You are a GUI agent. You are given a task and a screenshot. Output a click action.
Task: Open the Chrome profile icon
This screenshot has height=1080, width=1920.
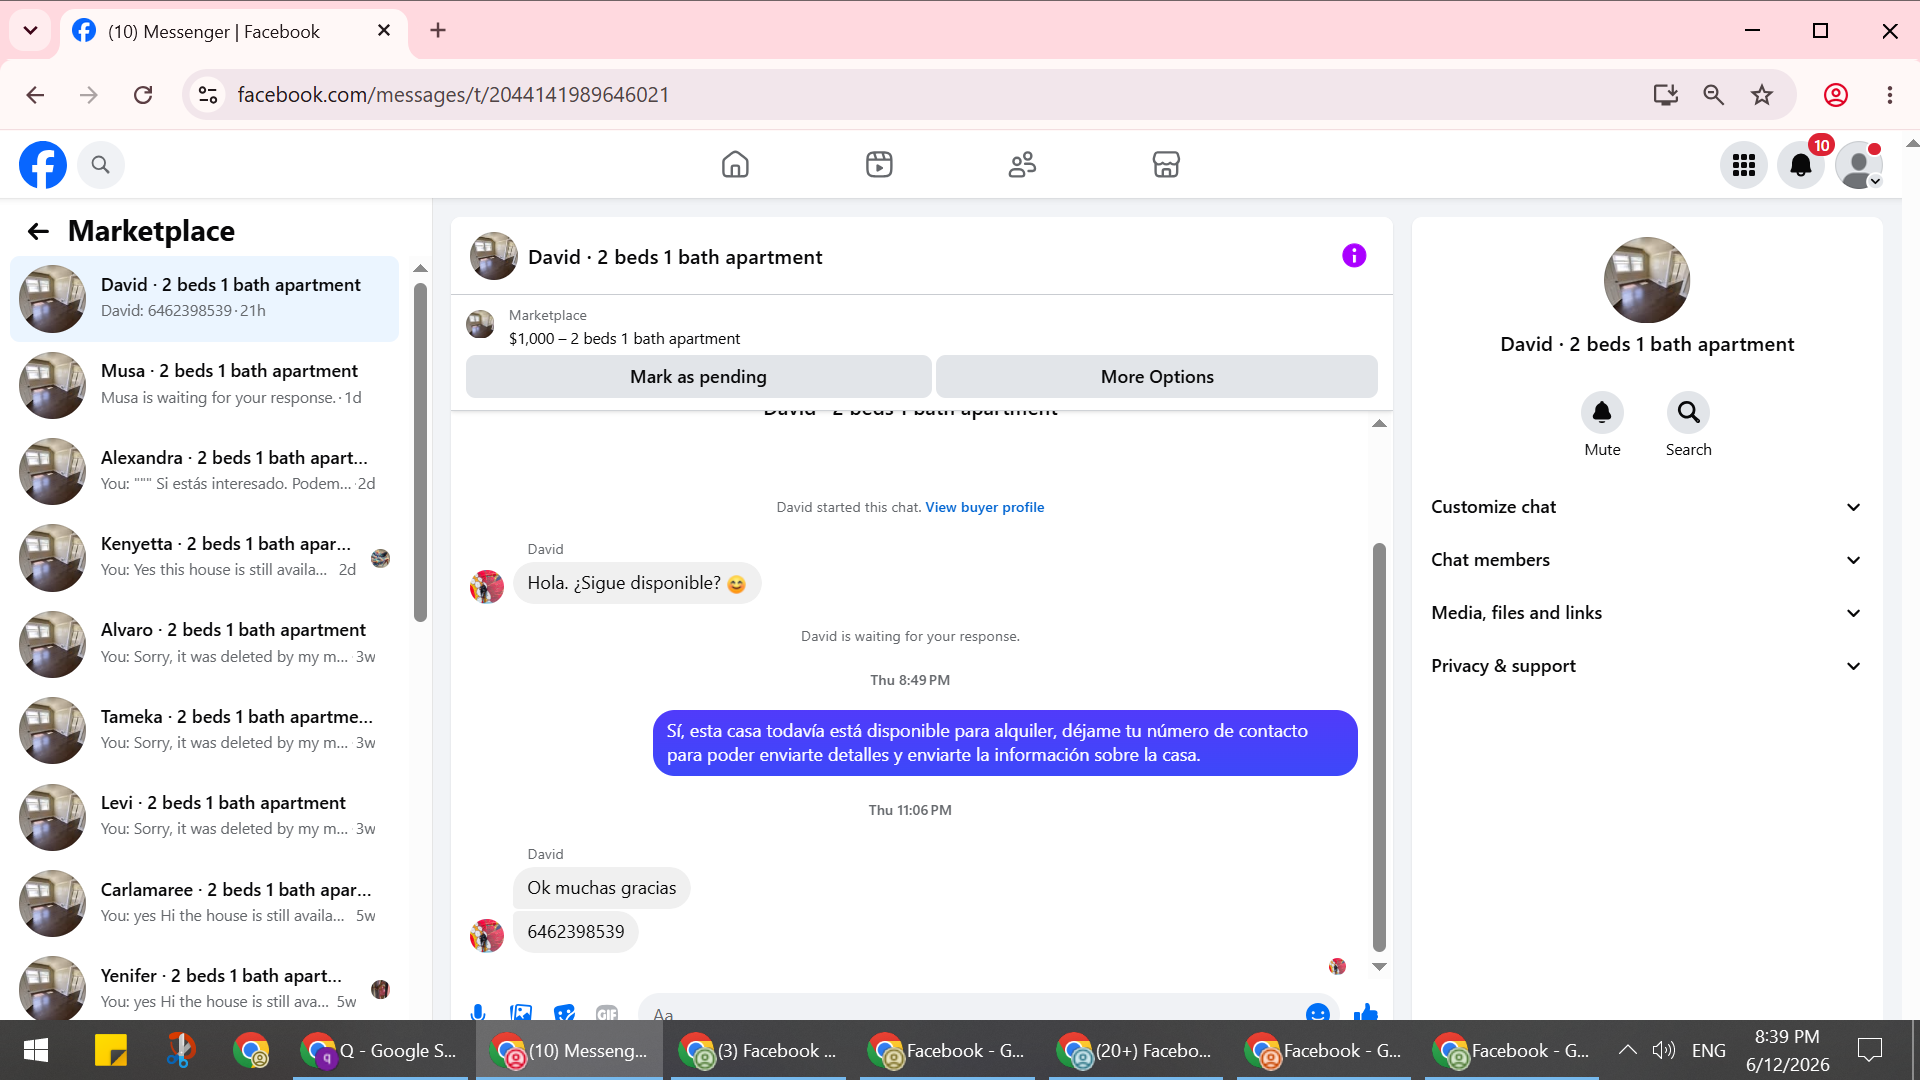click(1836, 95)
